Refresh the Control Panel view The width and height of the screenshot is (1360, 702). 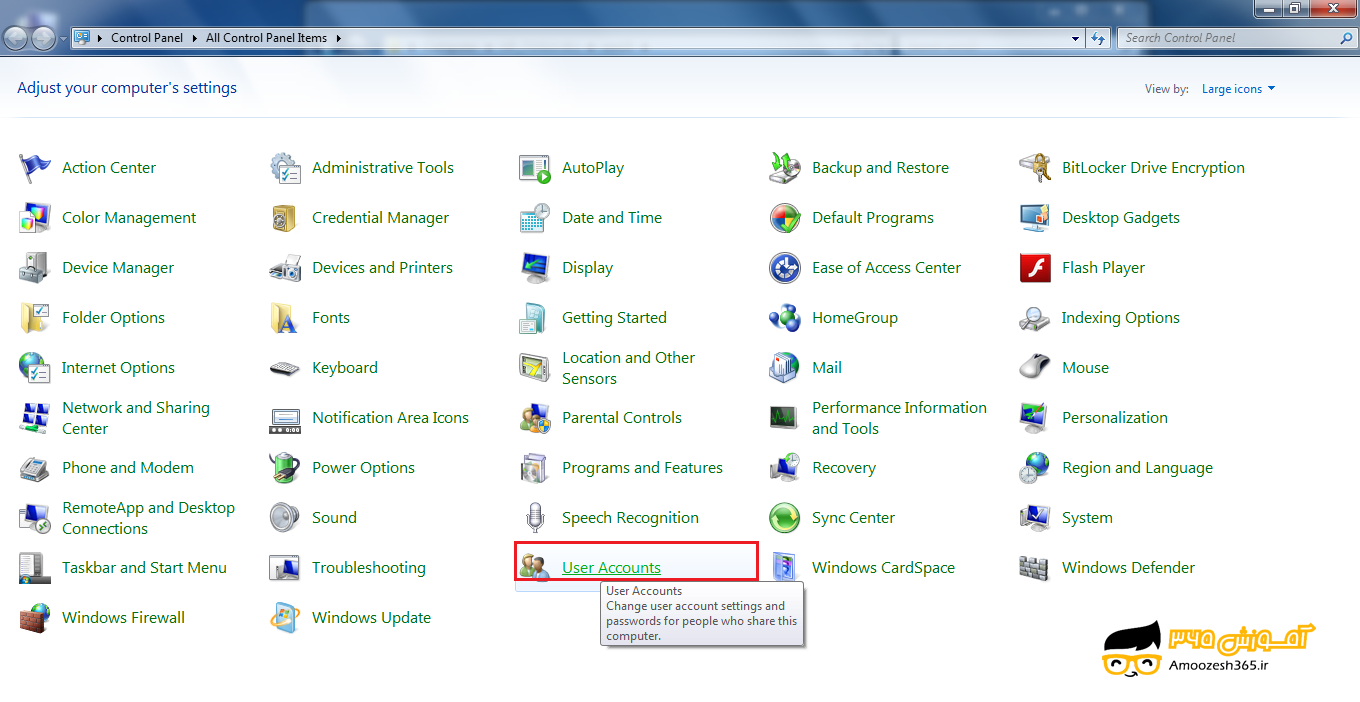(x=1099, y=38)
